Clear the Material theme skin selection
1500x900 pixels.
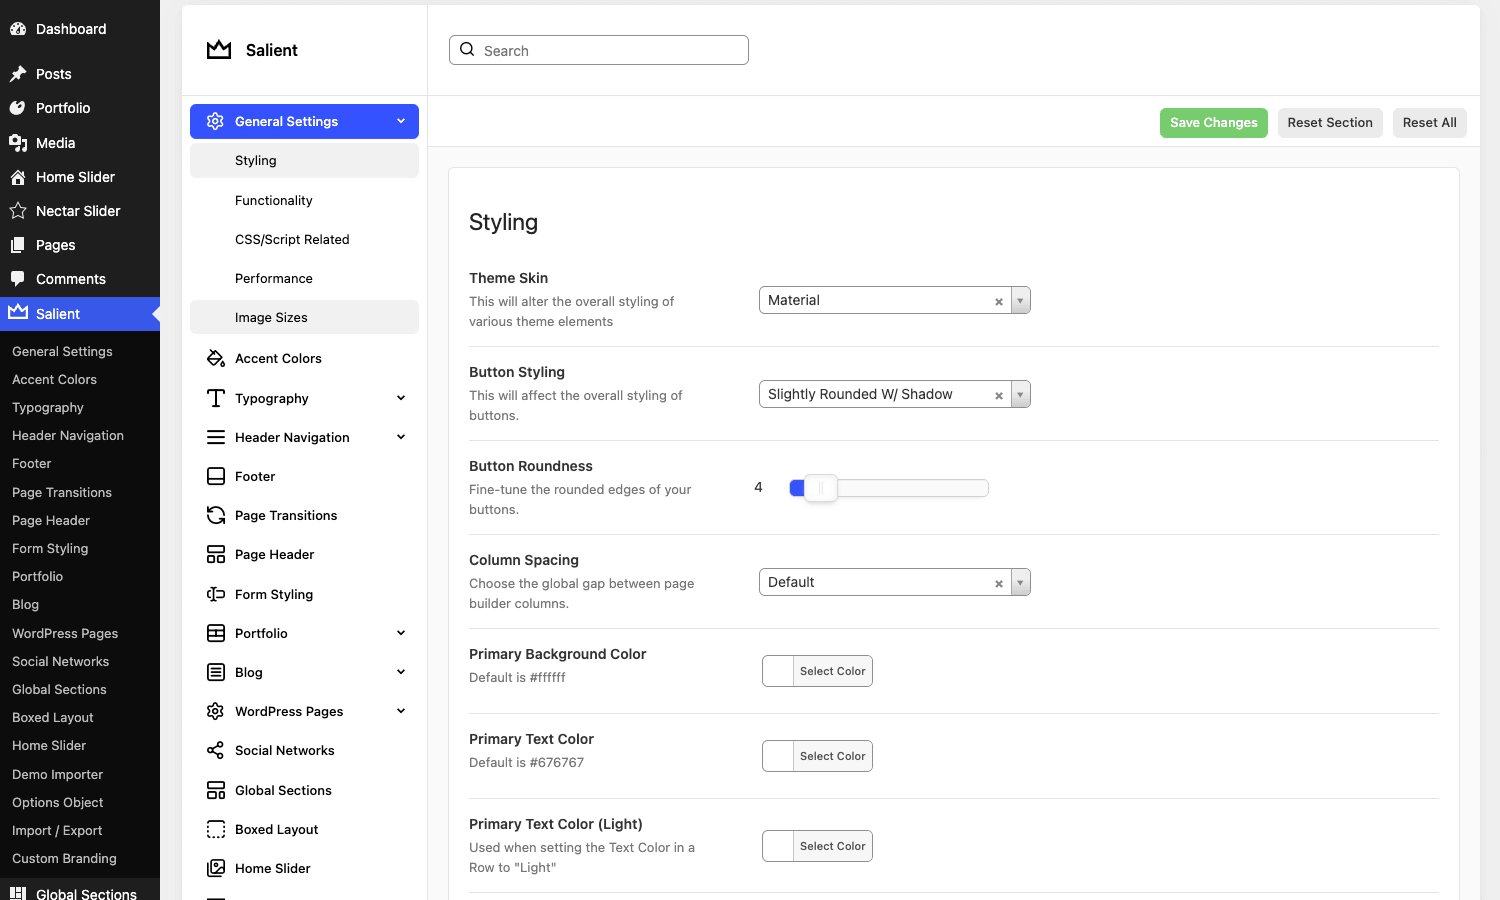coord(998,301)
